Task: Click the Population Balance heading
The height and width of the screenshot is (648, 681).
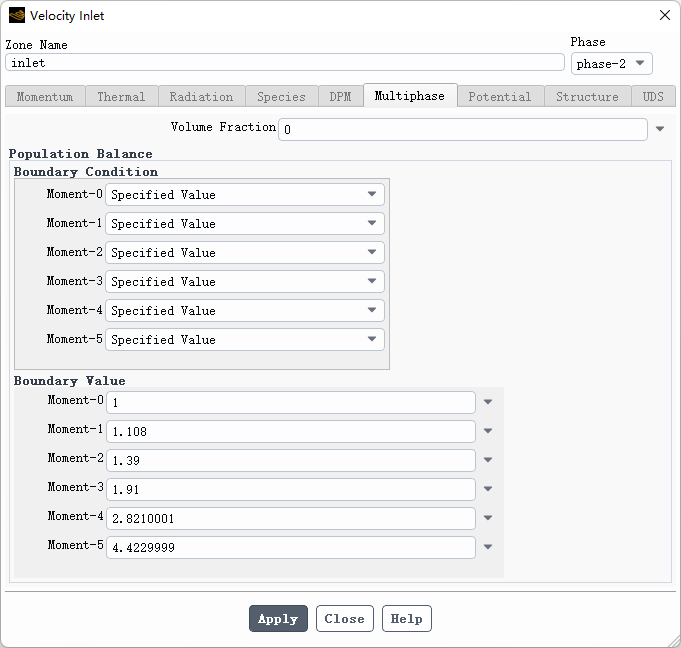Action: 81,154
